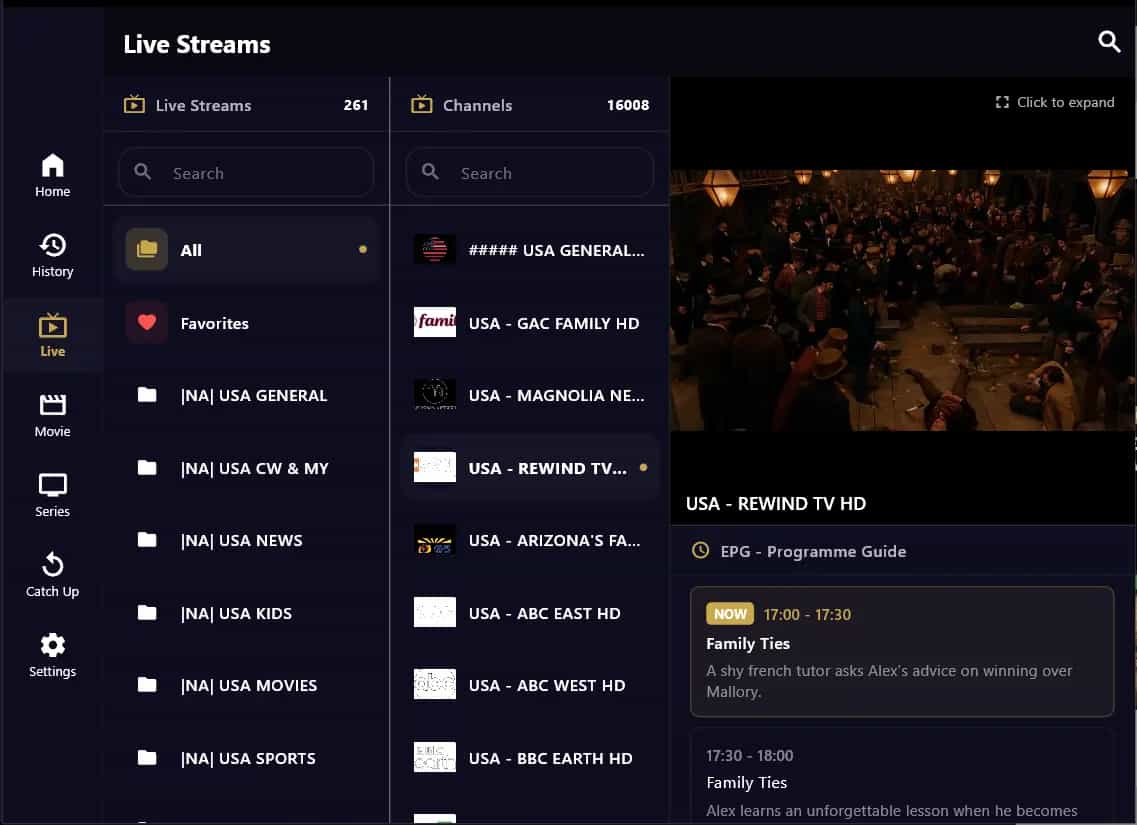
Task: Select |NA| USA GENERAL category
Action: [x=247, y=395]
